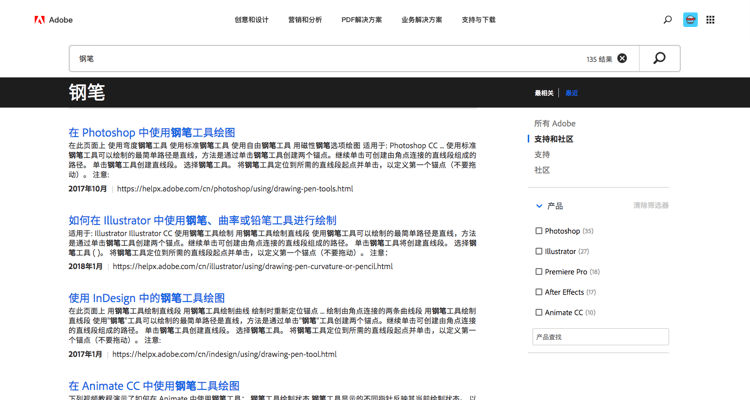Open the 创意和设计 menu

coord(251,20)
